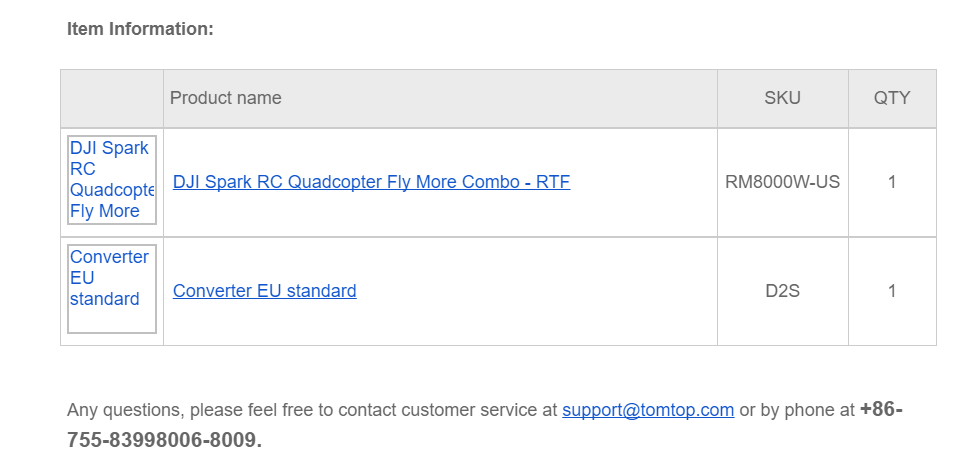This screenshot has height=463, width=963.
Task: Open the DJI Spark Fly More Combo link
Action: click(x=371, y=182)
